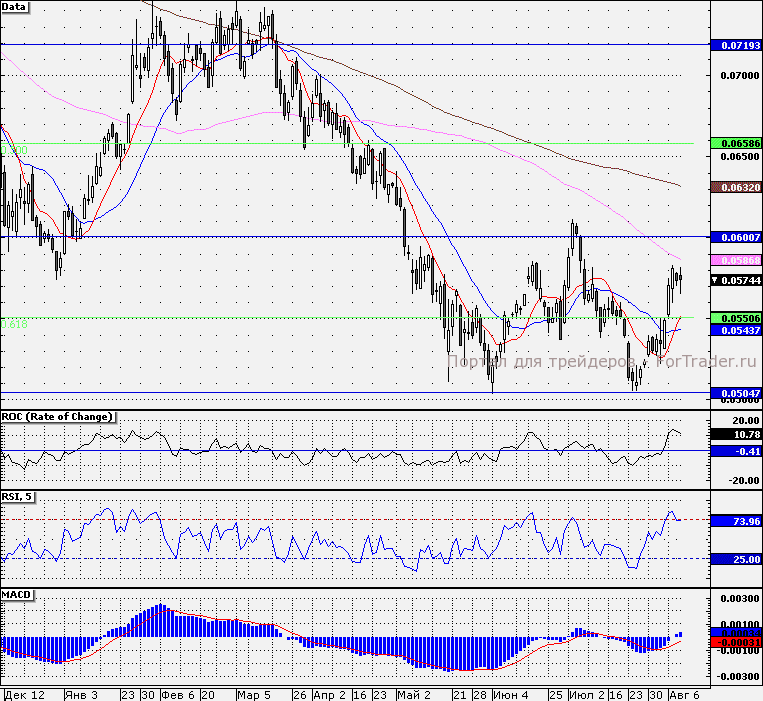The width and height of the screenshot is (763, 701).
Task: Click the pink 0.05868 moving average tag
Action: click(x=737, y=260)
